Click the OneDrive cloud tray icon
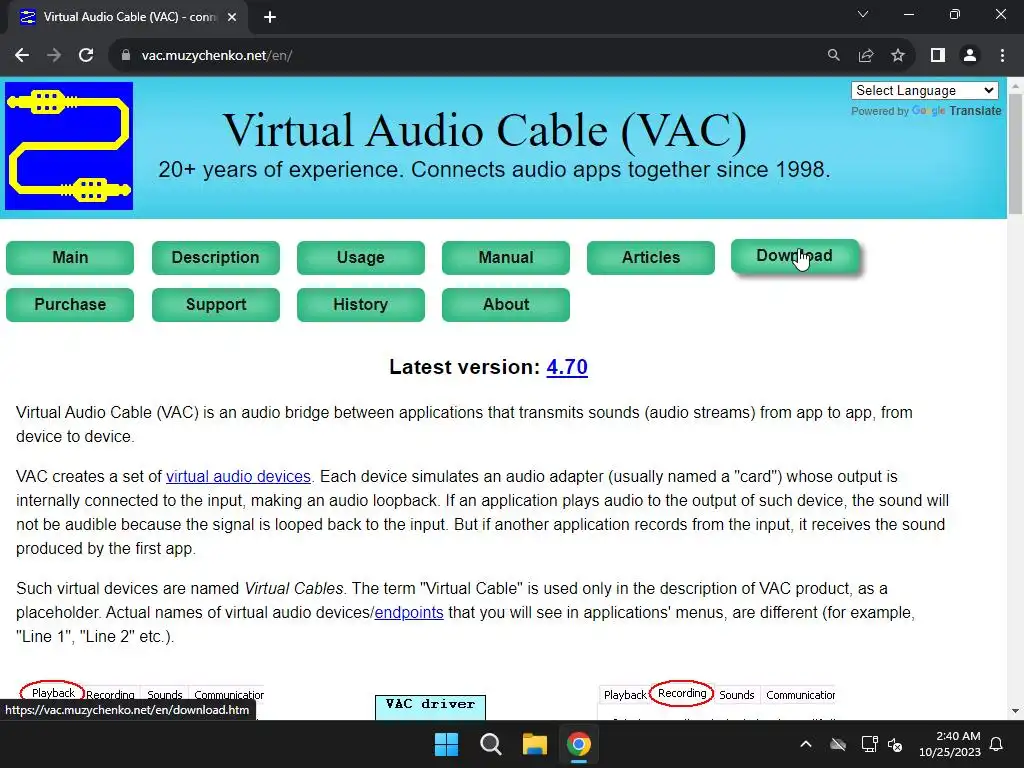Screen dimensions: 1024x768 coord(838,744)
